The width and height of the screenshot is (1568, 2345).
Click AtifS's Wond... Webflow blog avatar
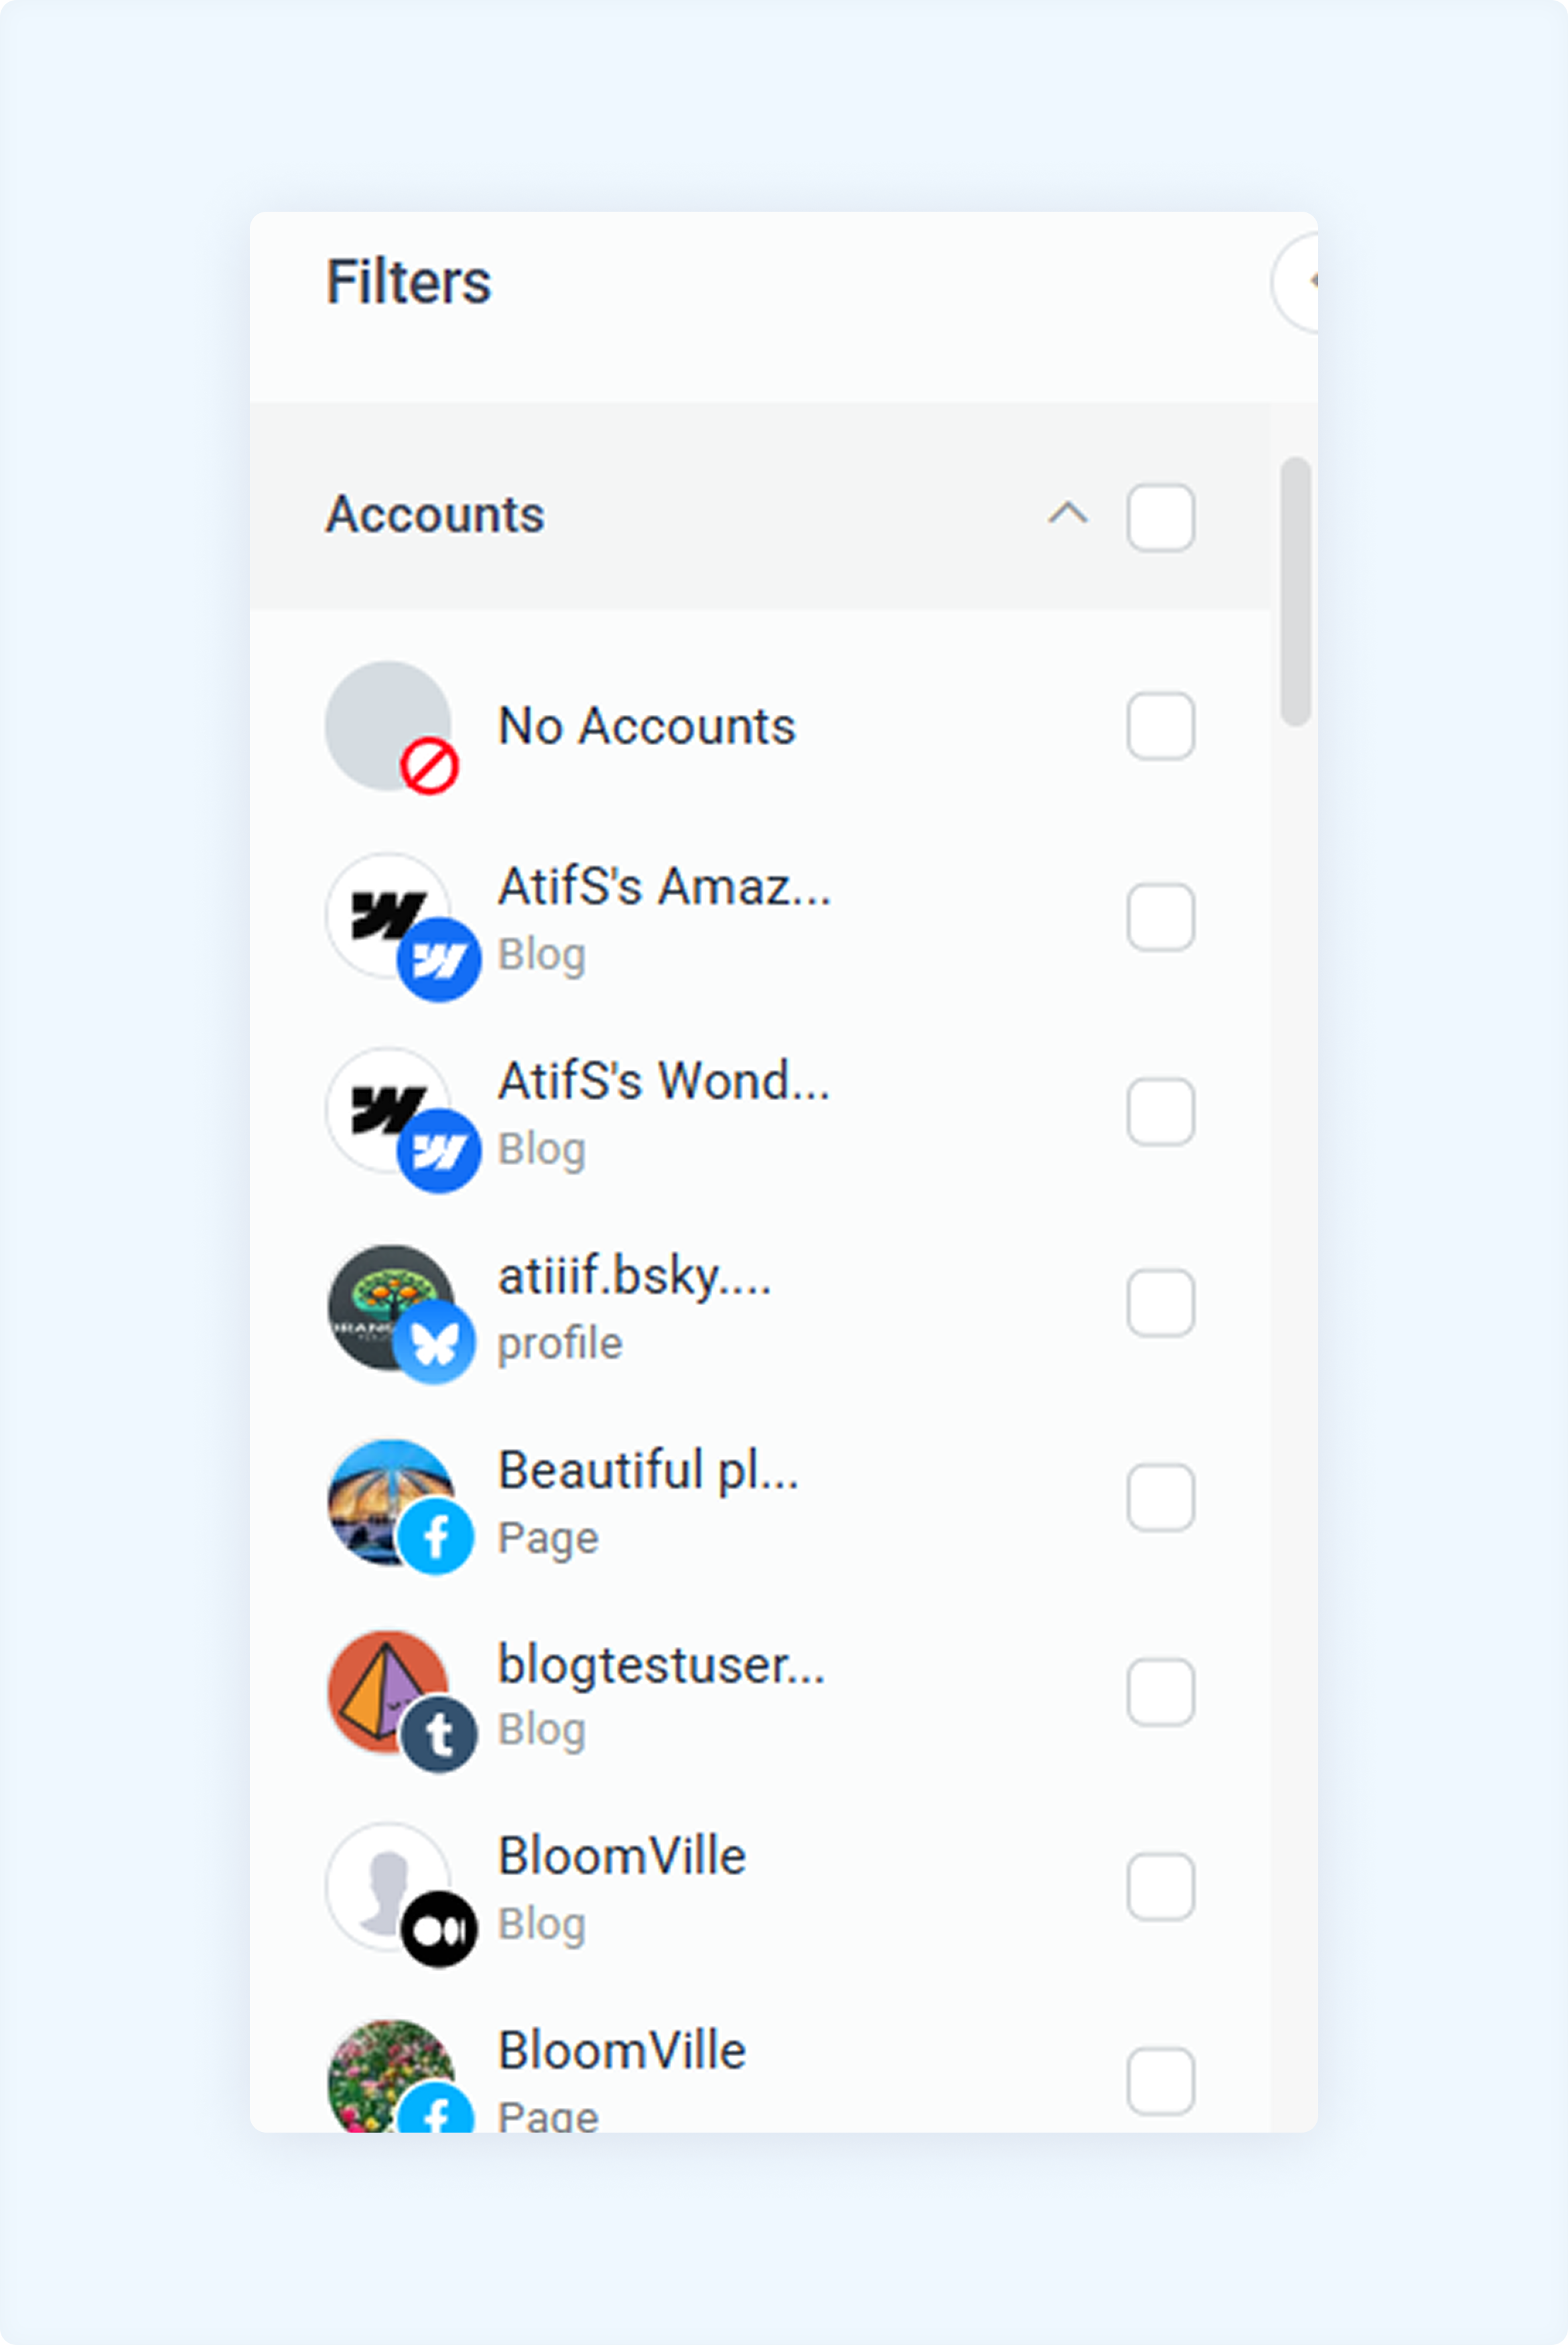pos(389,1110)
